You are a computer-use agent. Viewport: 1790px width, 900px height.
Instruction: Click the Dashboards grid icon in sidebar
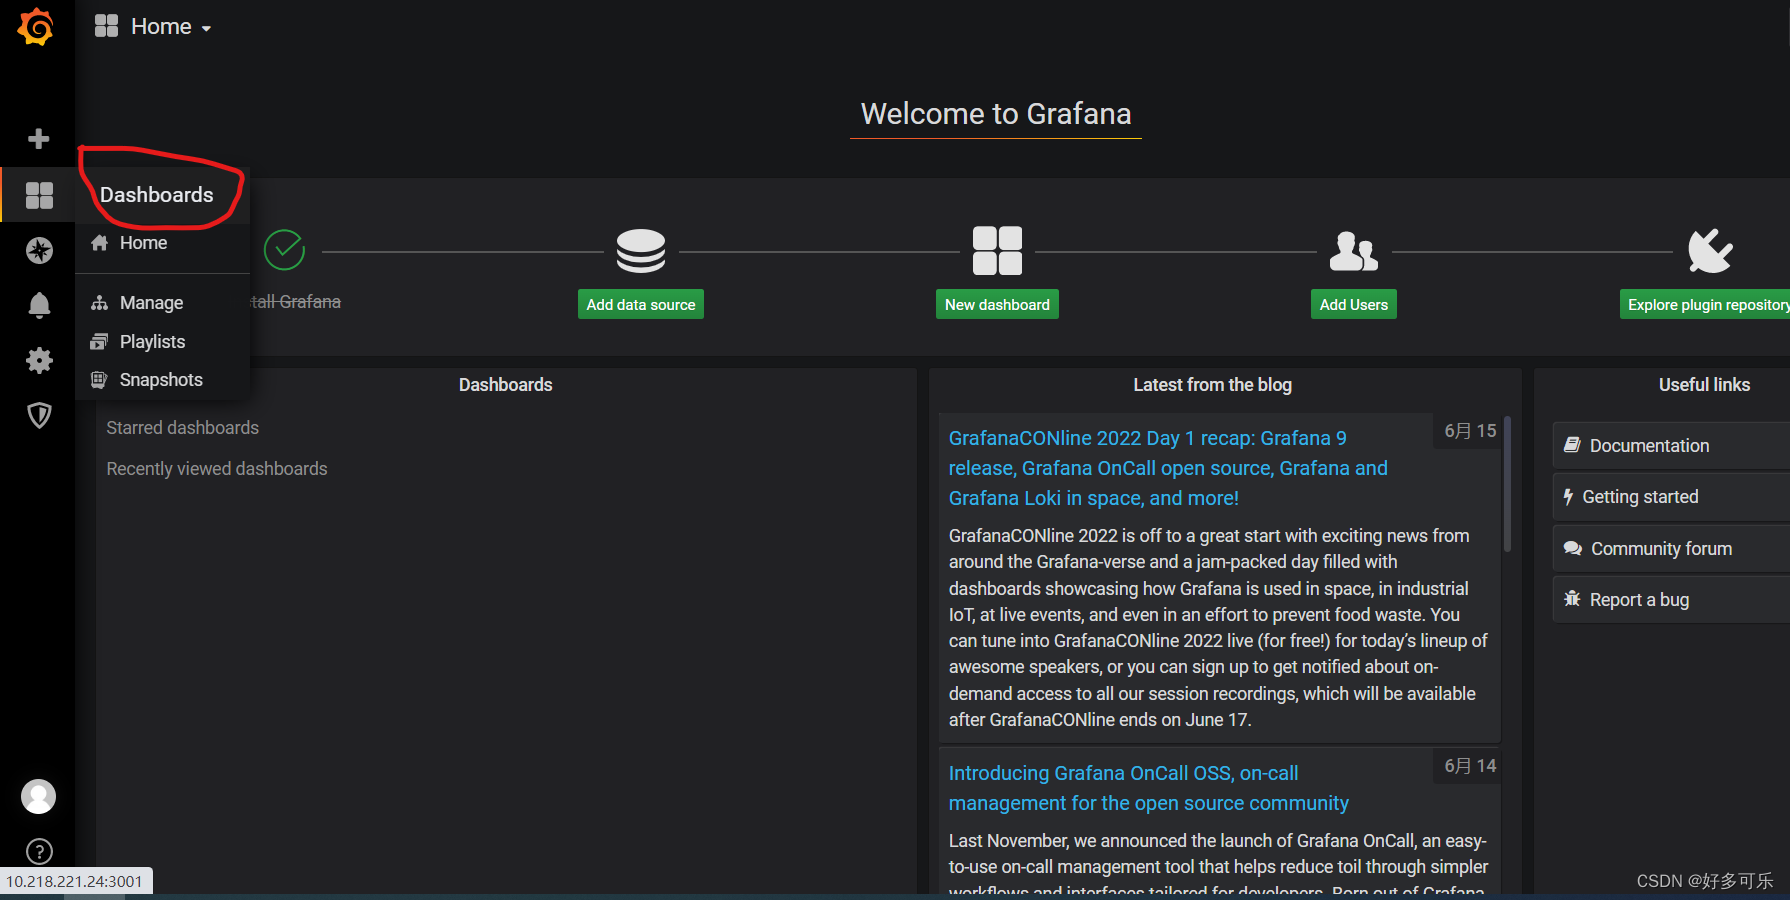coord(39,195)
